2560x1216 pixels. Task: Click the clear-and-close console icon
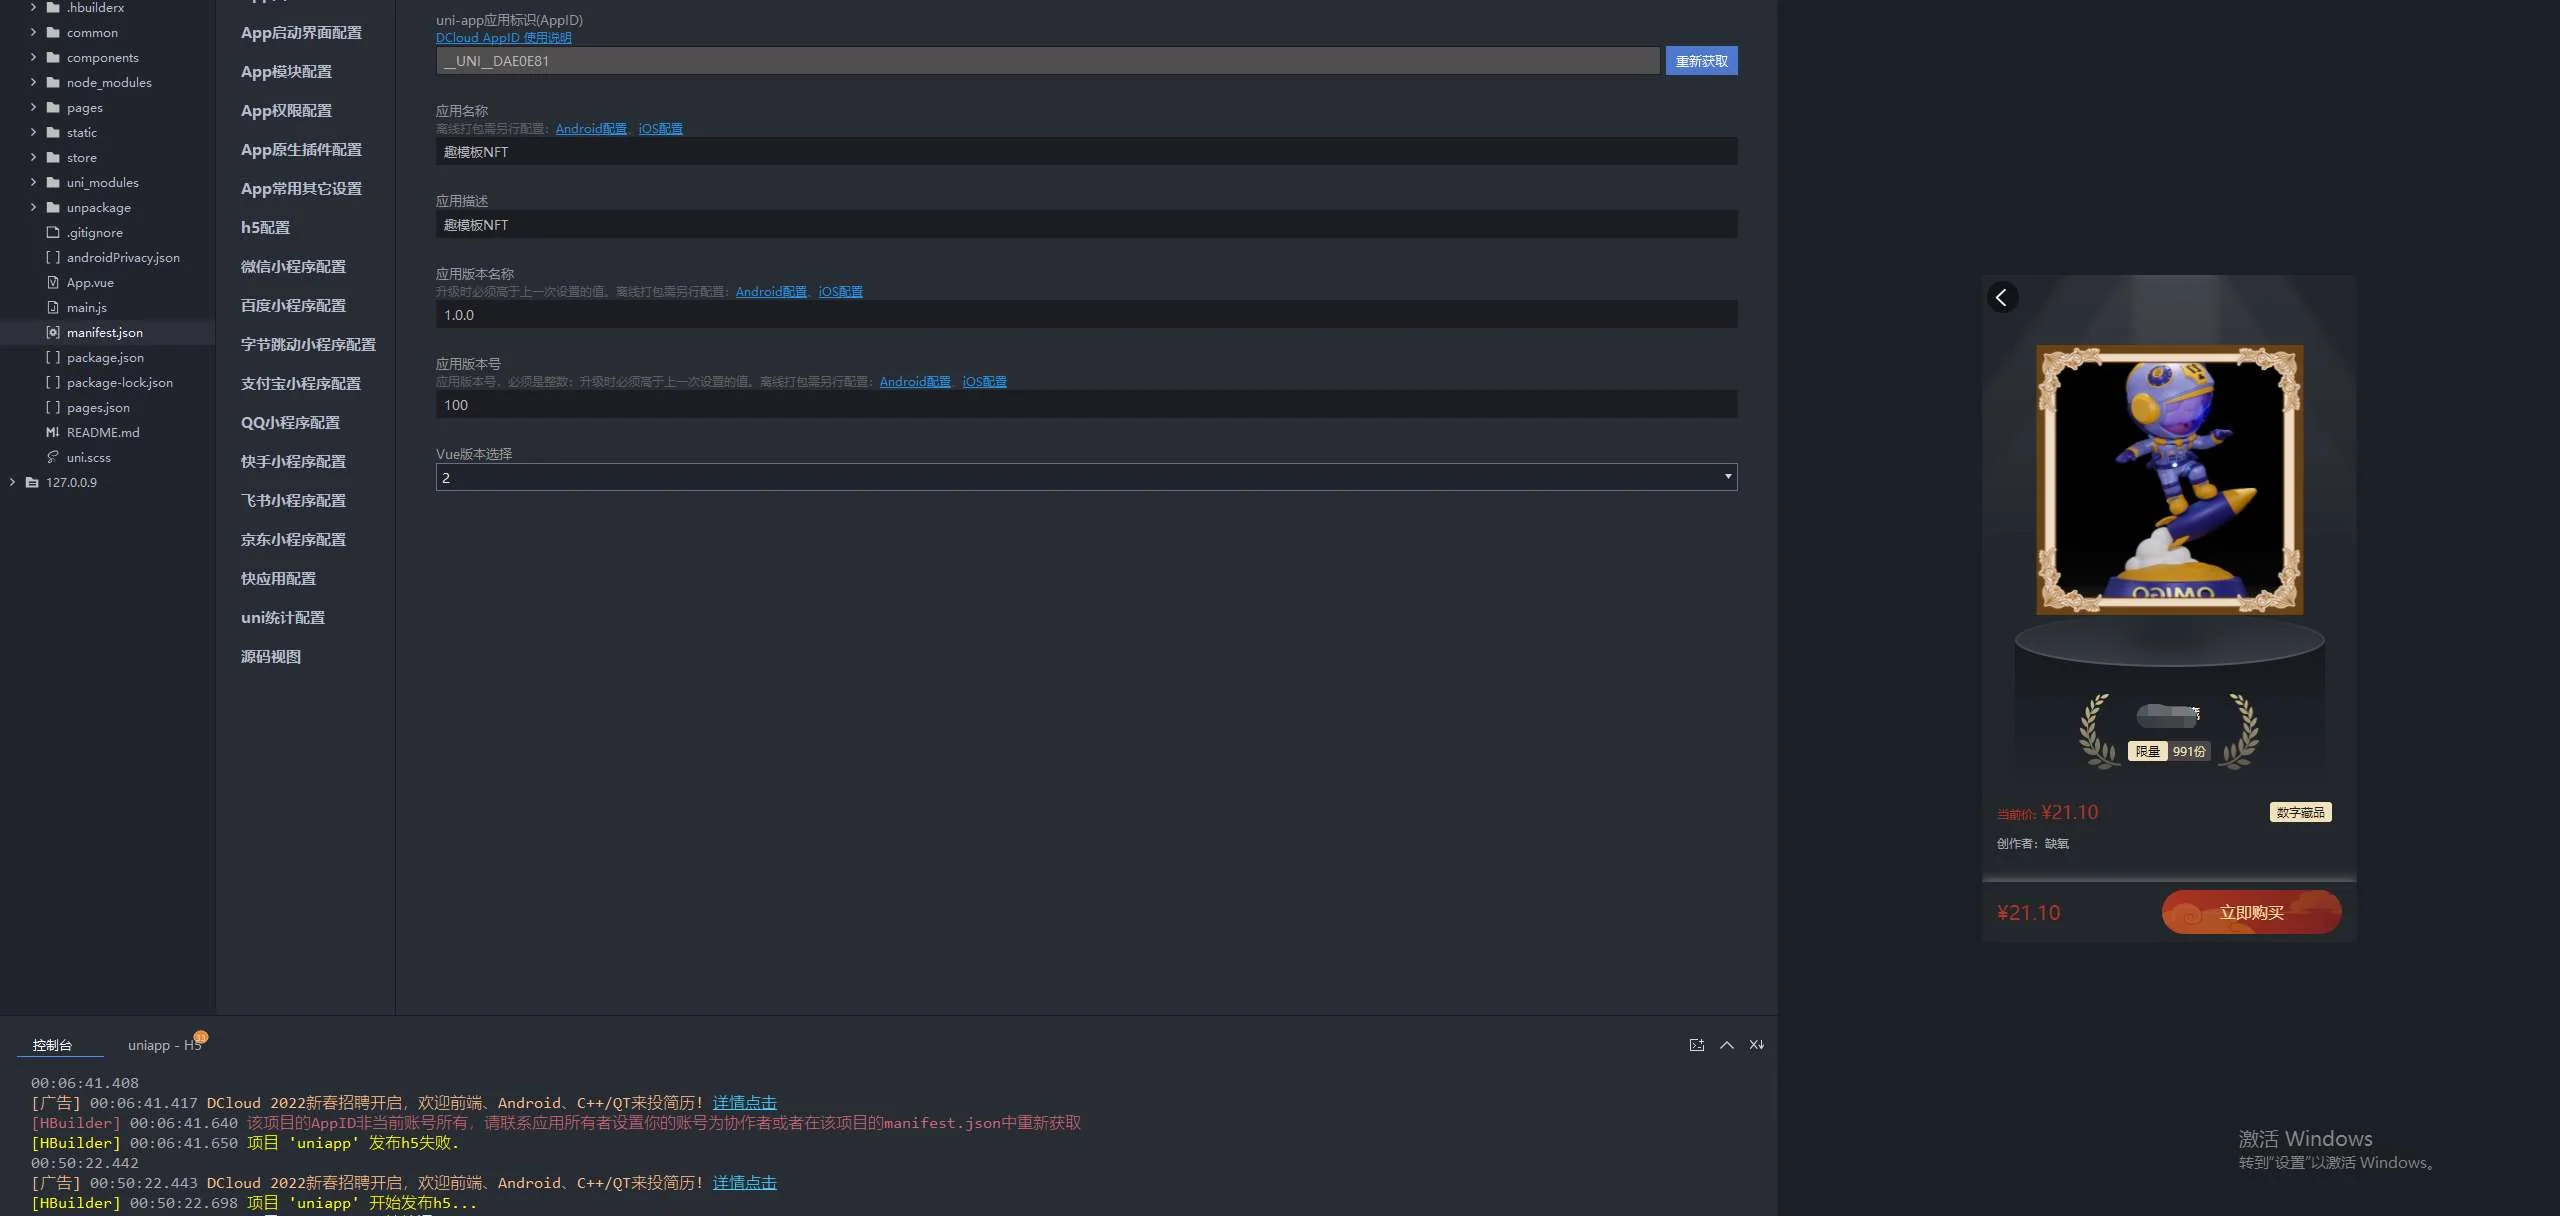[x=1756, y=1045]
